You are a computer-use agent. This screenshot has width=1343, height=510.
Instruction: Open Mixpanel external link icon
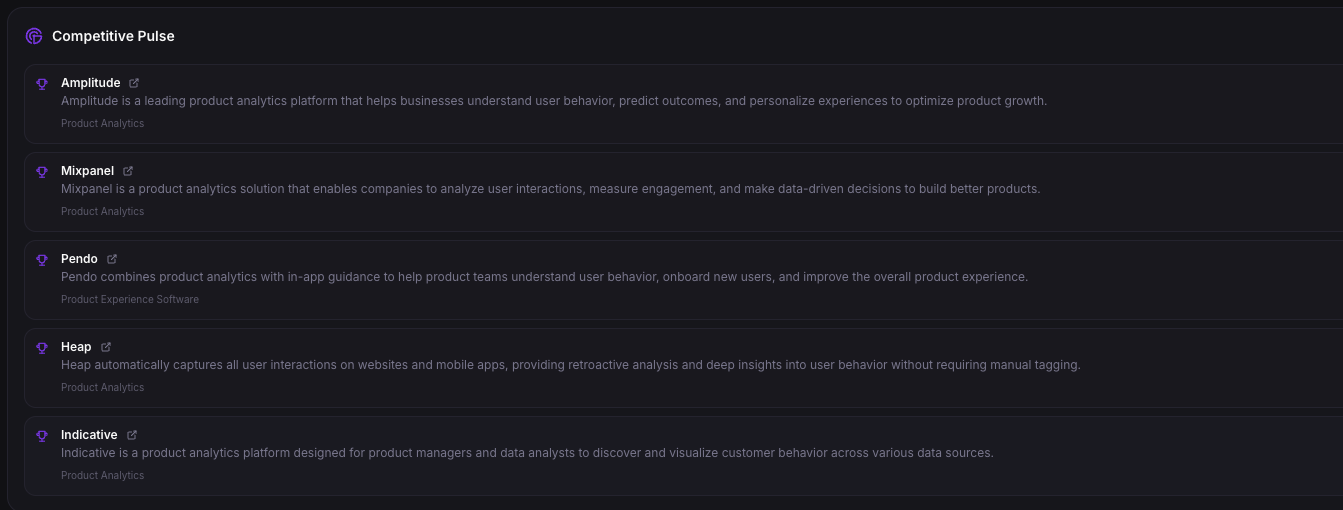(x=128, y=171)
